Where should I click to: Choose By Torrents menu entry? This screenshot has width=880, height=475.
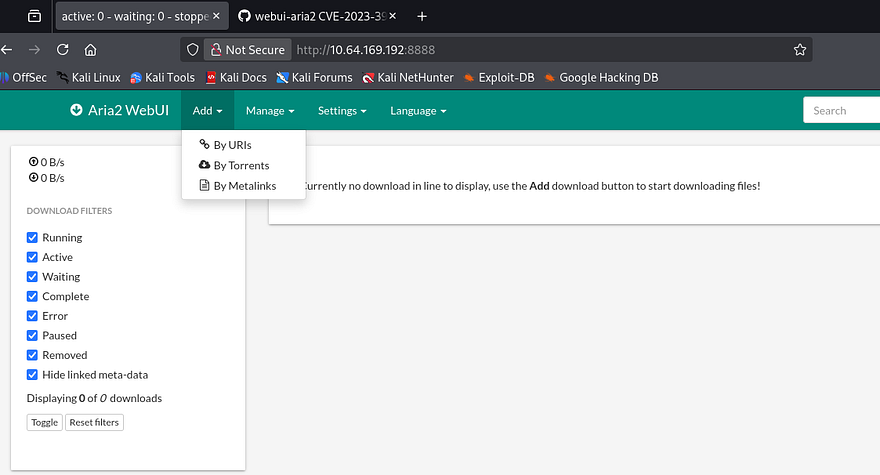click(240, 165)
